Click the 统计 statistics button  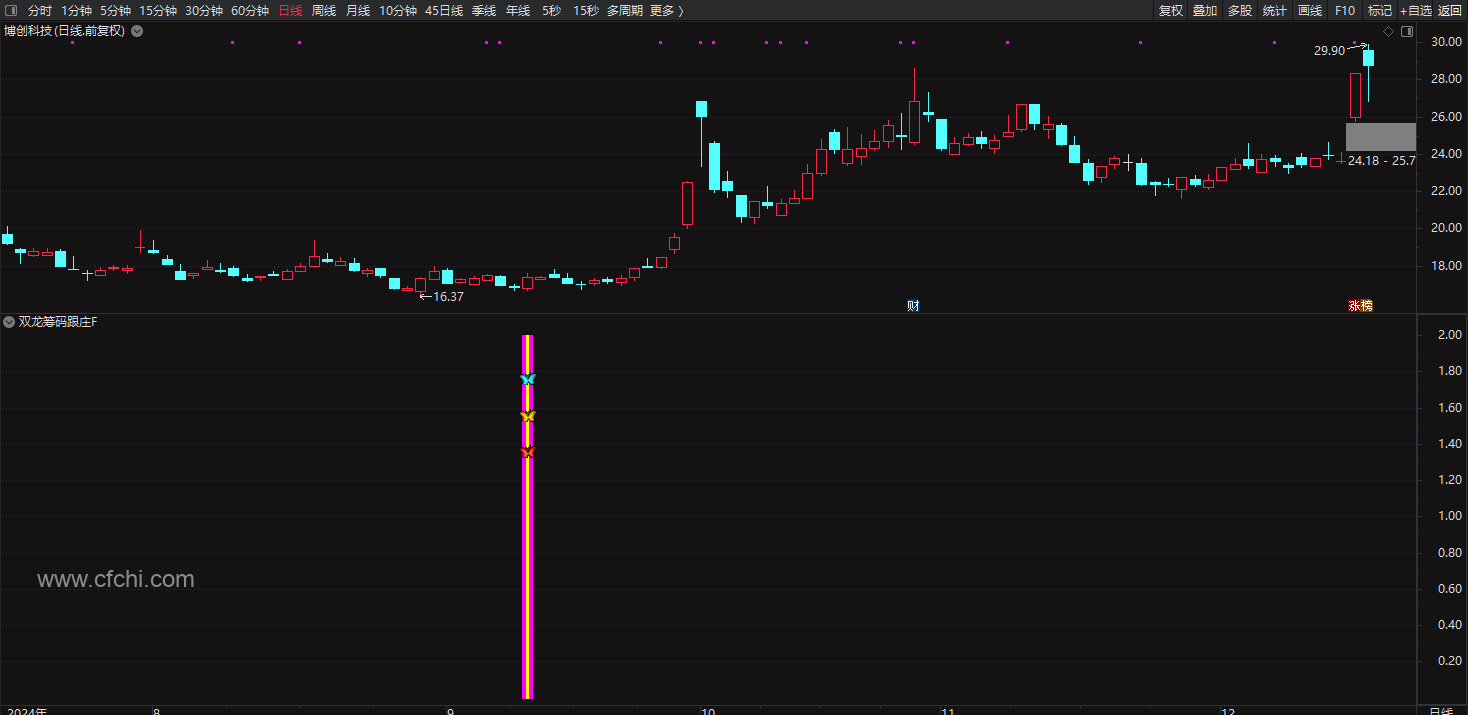tap(1275, 11)
